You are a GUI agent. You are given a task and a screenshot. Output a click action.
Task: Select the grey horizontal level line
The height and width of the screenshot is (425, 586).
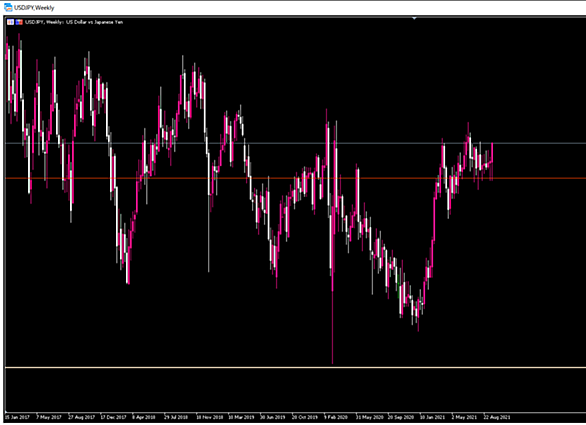coord(295,143)
